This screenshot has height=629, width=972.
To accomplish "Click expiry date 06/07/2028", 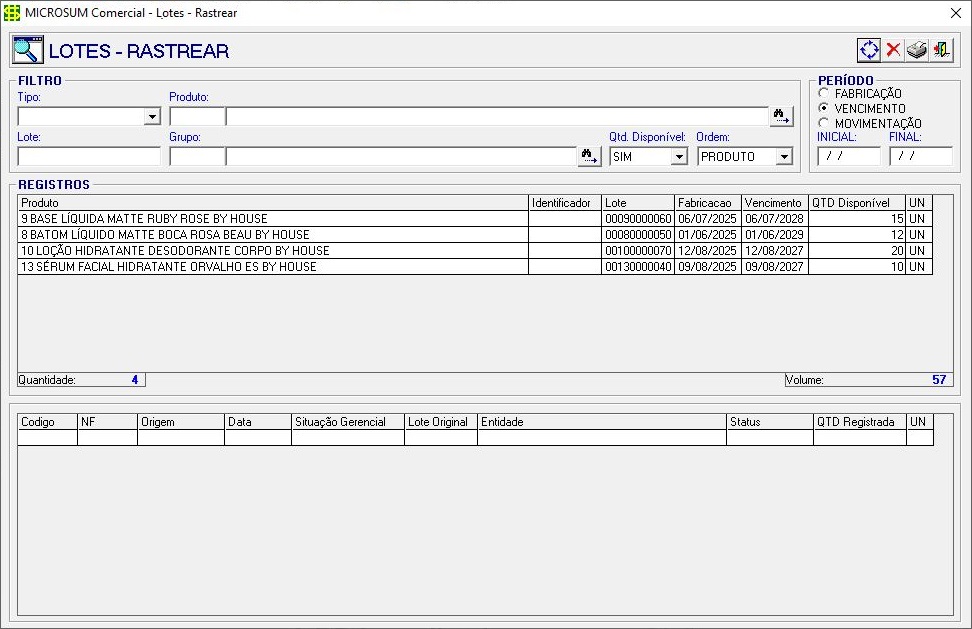I will pos(775,219).
